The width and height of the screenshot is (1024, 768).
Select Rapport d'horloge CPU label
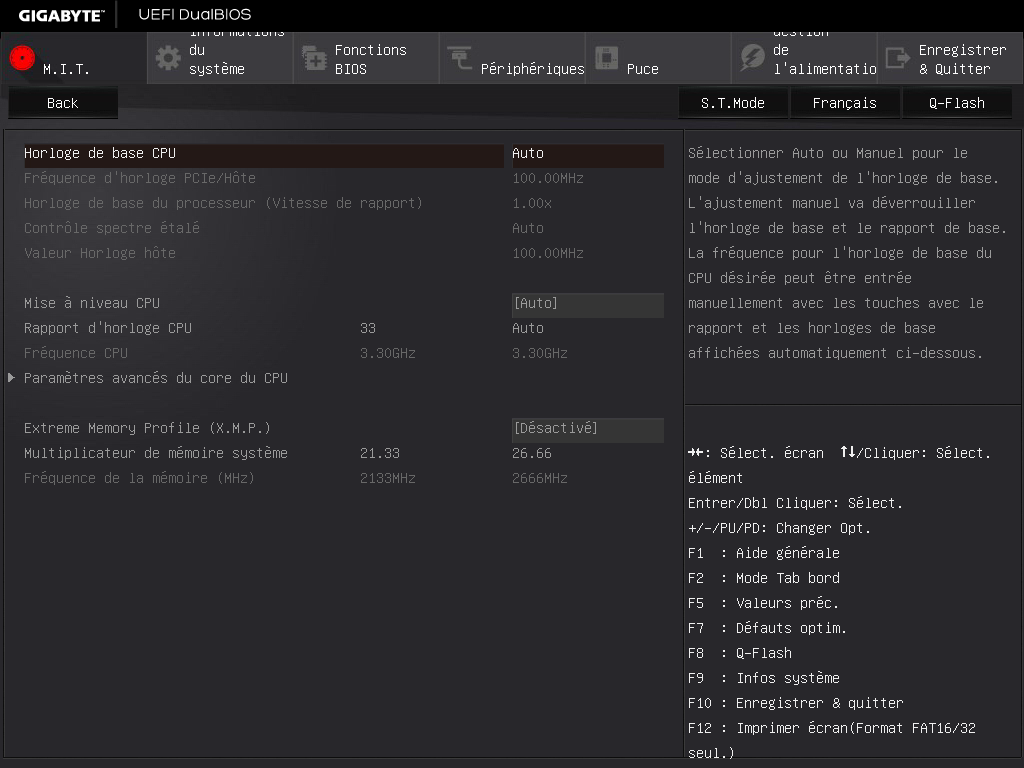108,328
